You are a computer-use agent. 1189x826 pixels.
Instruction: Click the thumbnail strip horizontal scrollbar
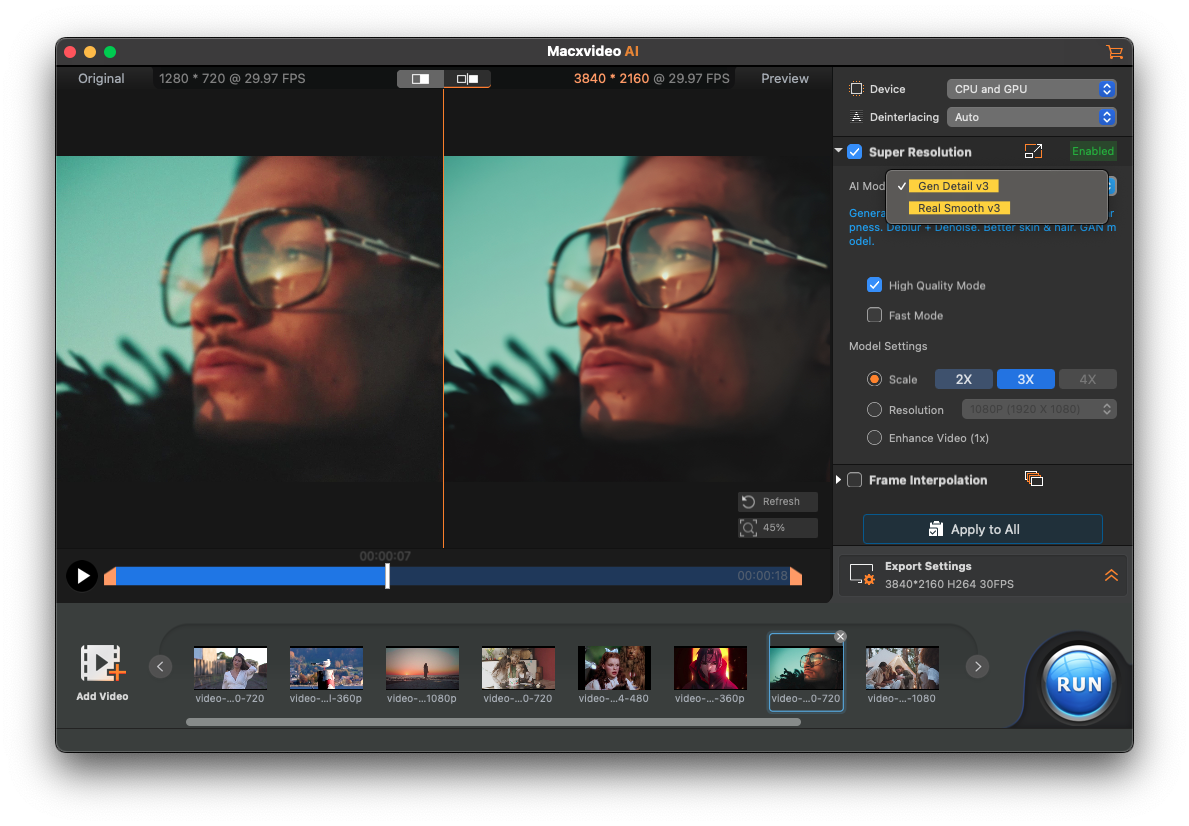(x=493, y=722)
